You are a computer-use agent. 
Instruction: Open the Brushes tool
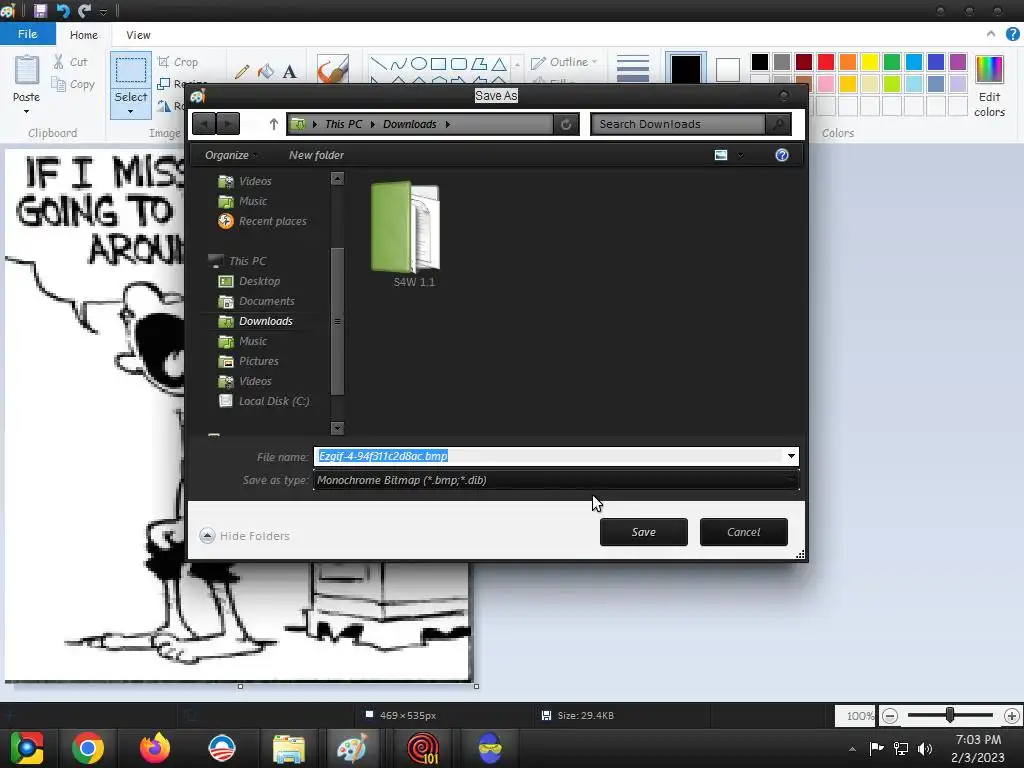332,69
